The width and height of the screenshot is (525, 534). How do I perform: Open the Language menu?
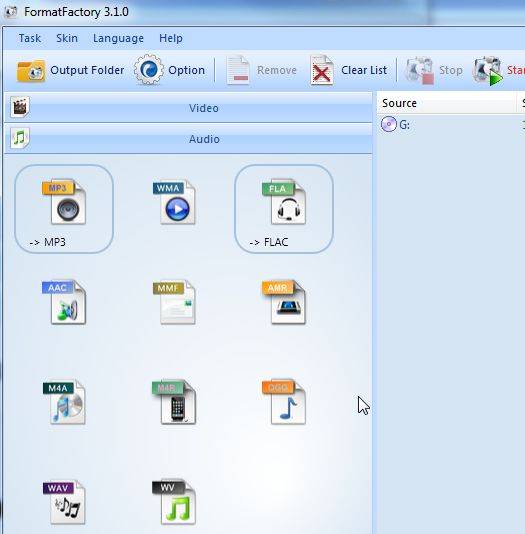[x=118, y=38]
